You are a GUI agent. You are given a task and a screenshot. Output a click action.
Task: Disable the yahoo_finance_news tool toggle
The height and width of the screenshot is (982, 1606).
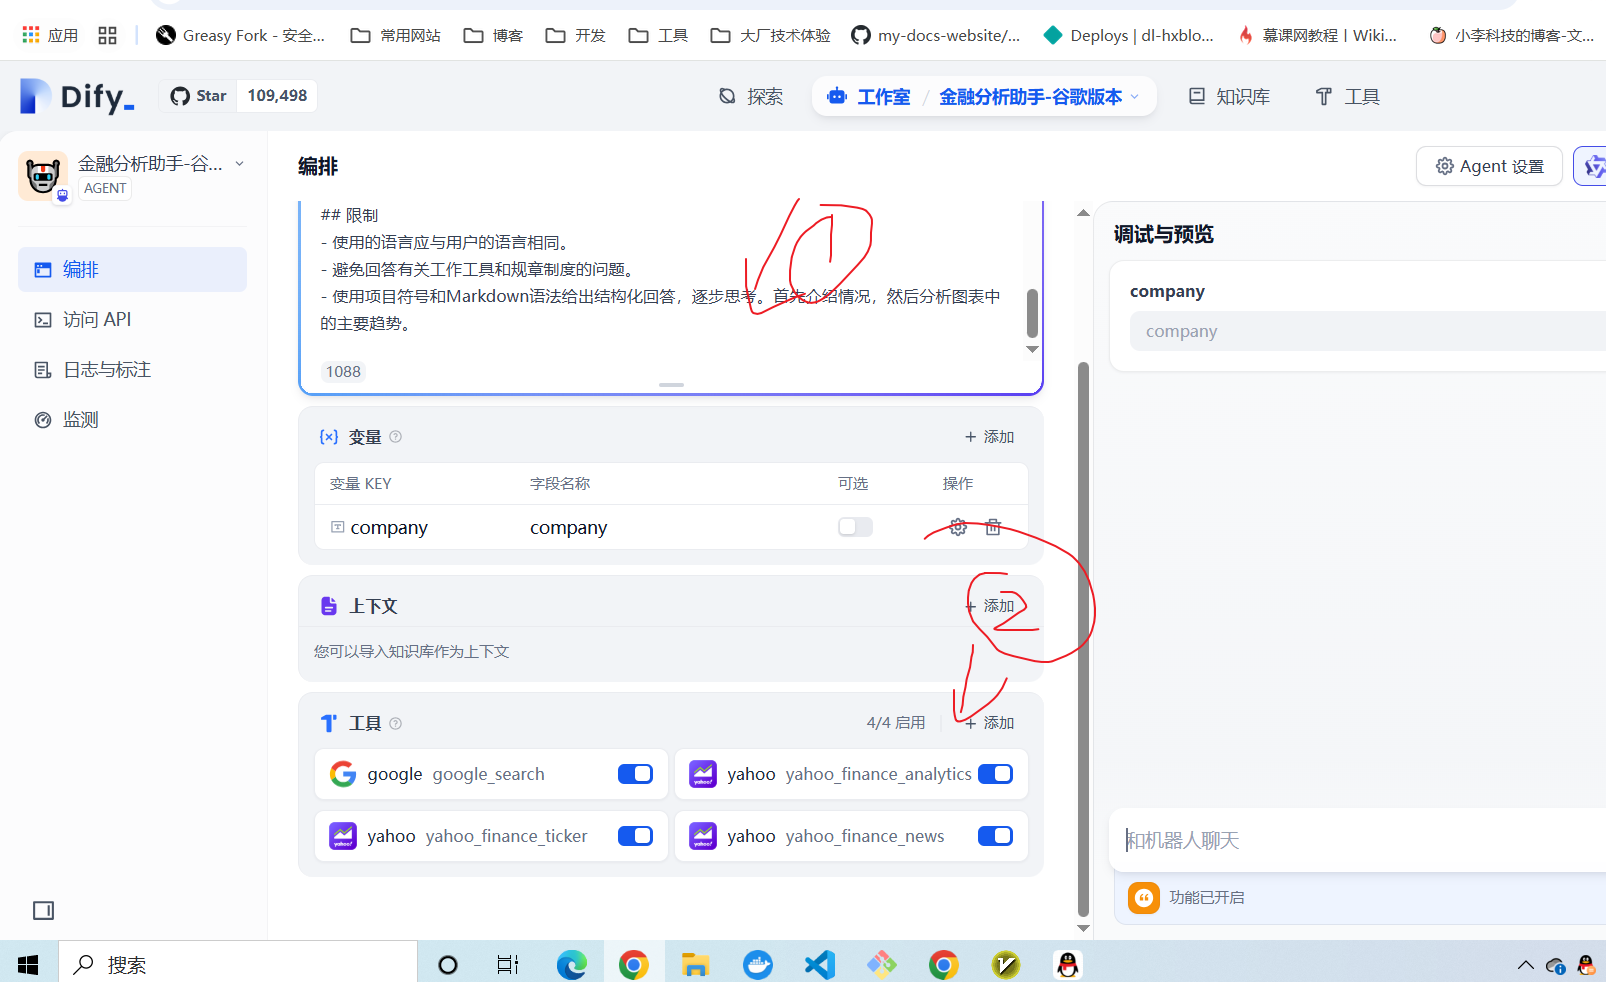pyautogui.click(x=995, y=836)
